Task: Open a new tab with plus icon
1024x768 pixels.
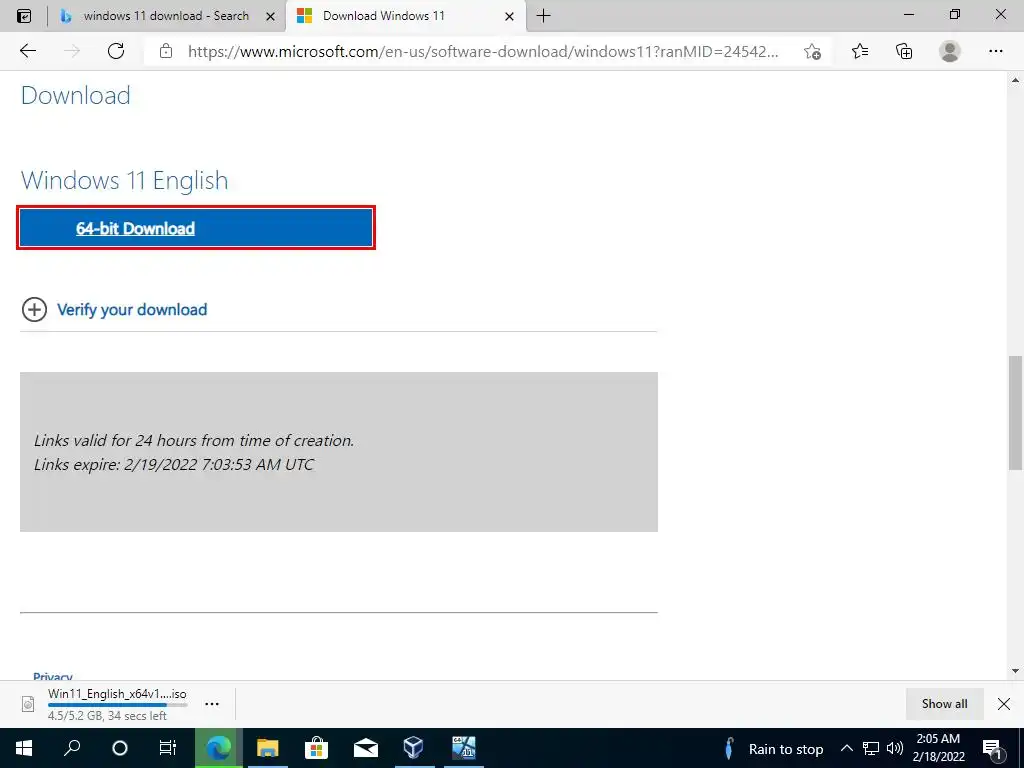Action: coord(543,16)
